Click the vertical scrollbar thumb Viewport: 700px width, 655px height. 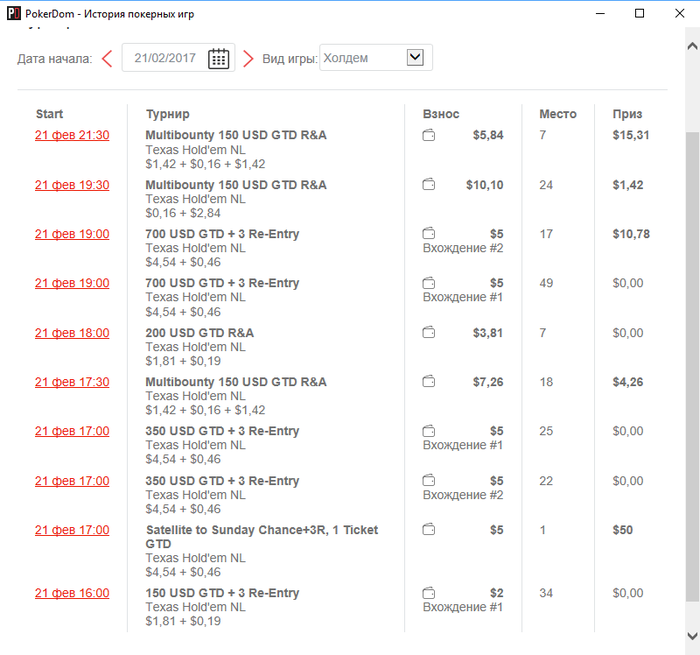coord(692,366)
